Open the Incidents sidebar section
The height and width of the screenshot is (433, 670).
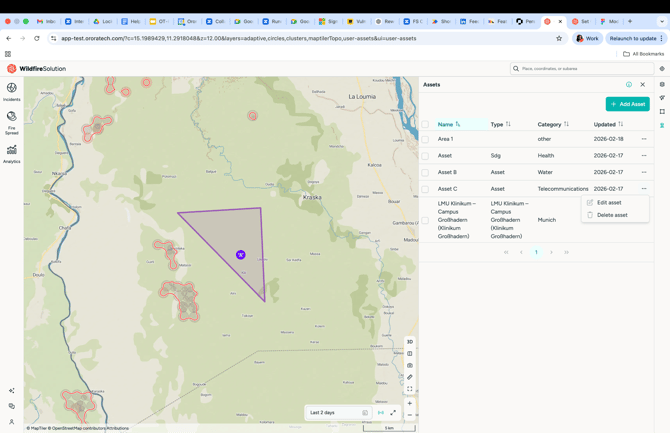12,91
